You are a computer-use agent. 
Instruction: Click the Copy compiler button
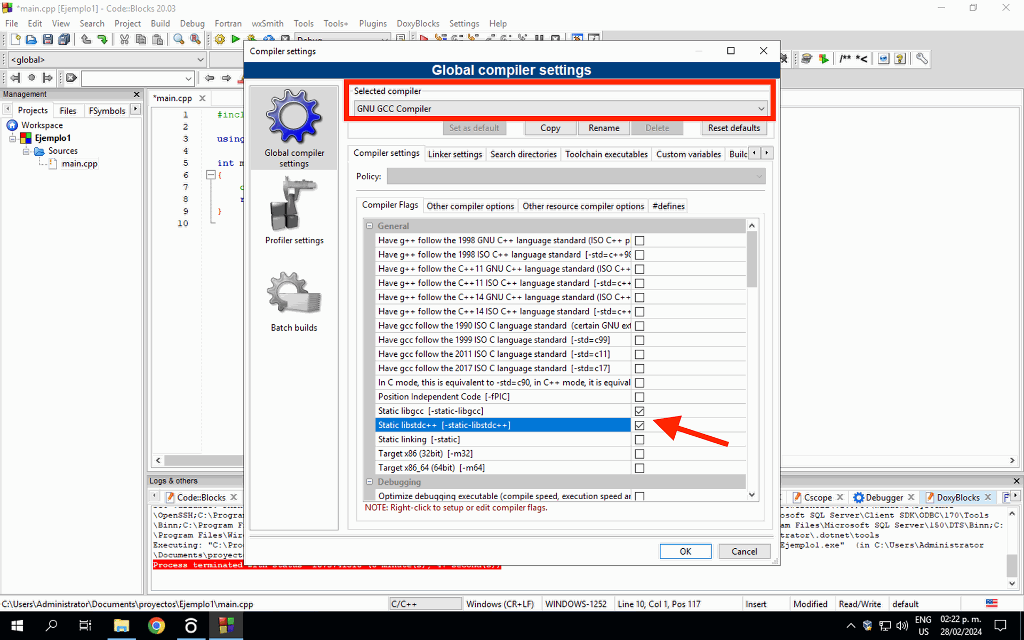click(550, 128)
